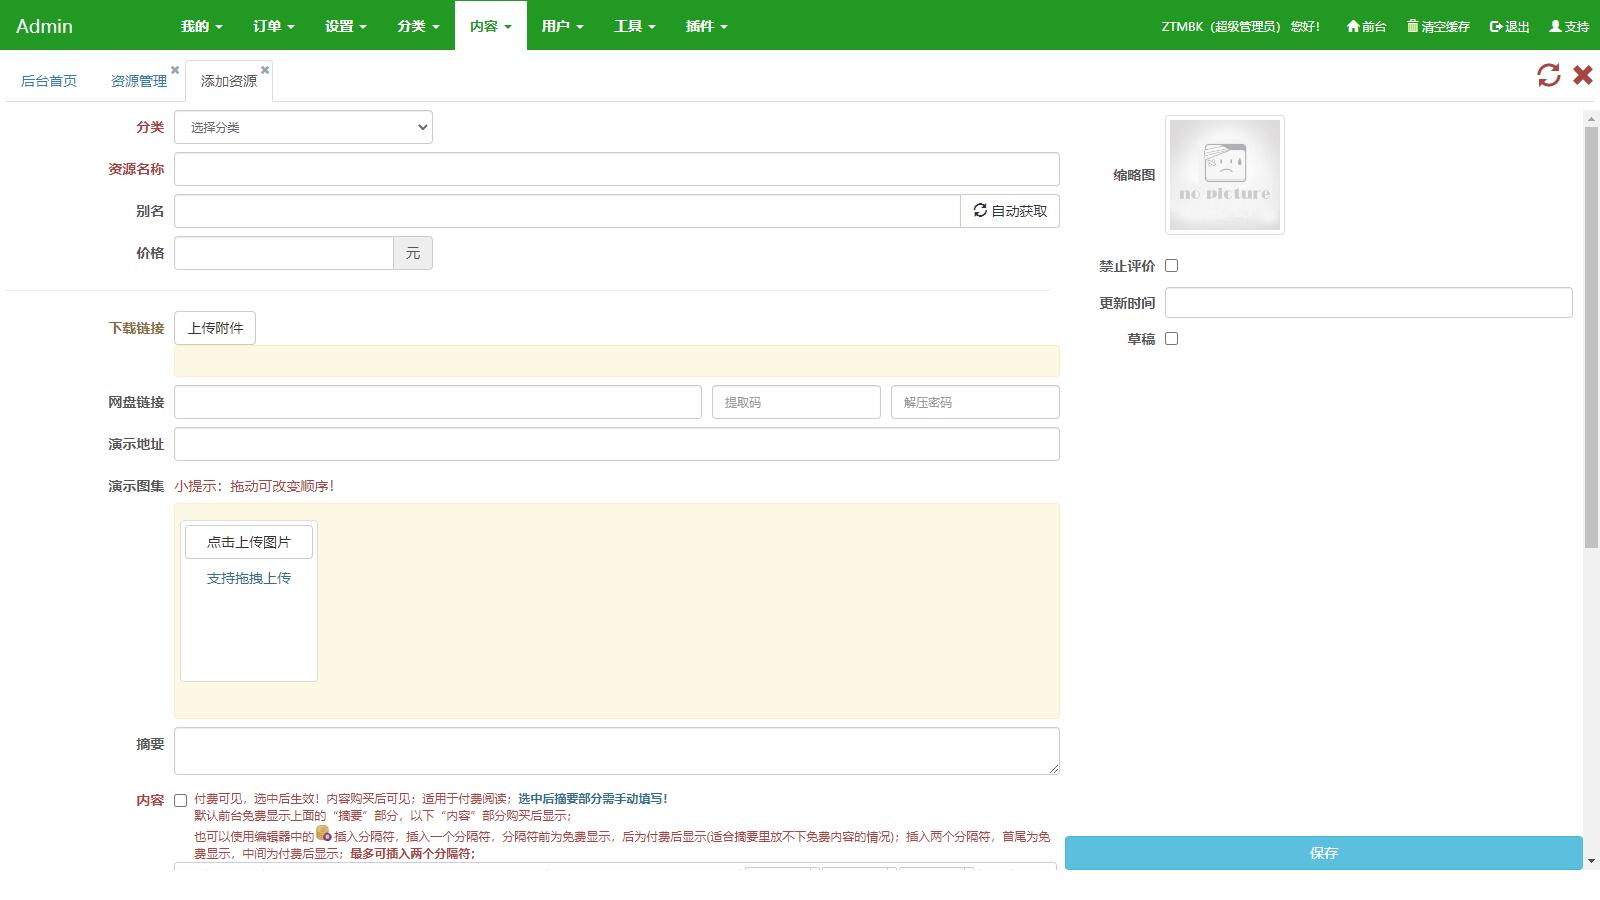Switch to the 资源管理 tab

point(139,81)
